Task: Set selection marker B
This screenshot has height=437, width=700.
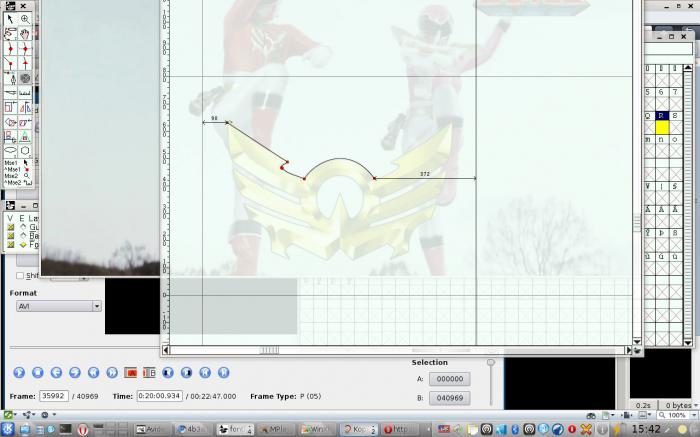Action: (x=149, y=372)
